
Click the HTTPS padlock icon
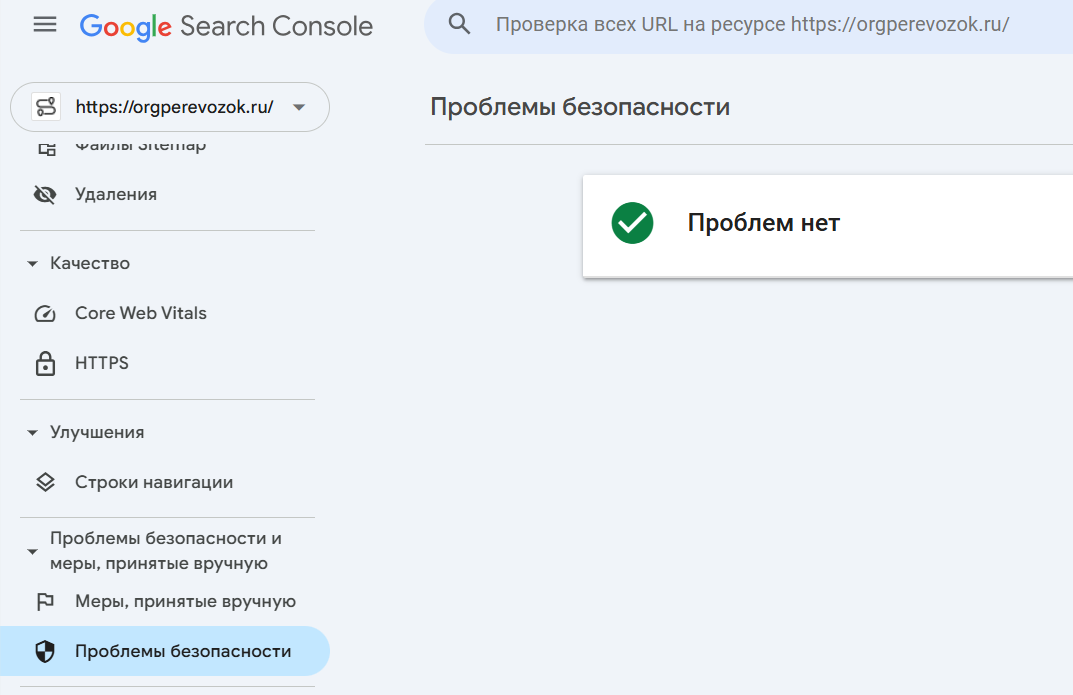(x=45, y=364)
